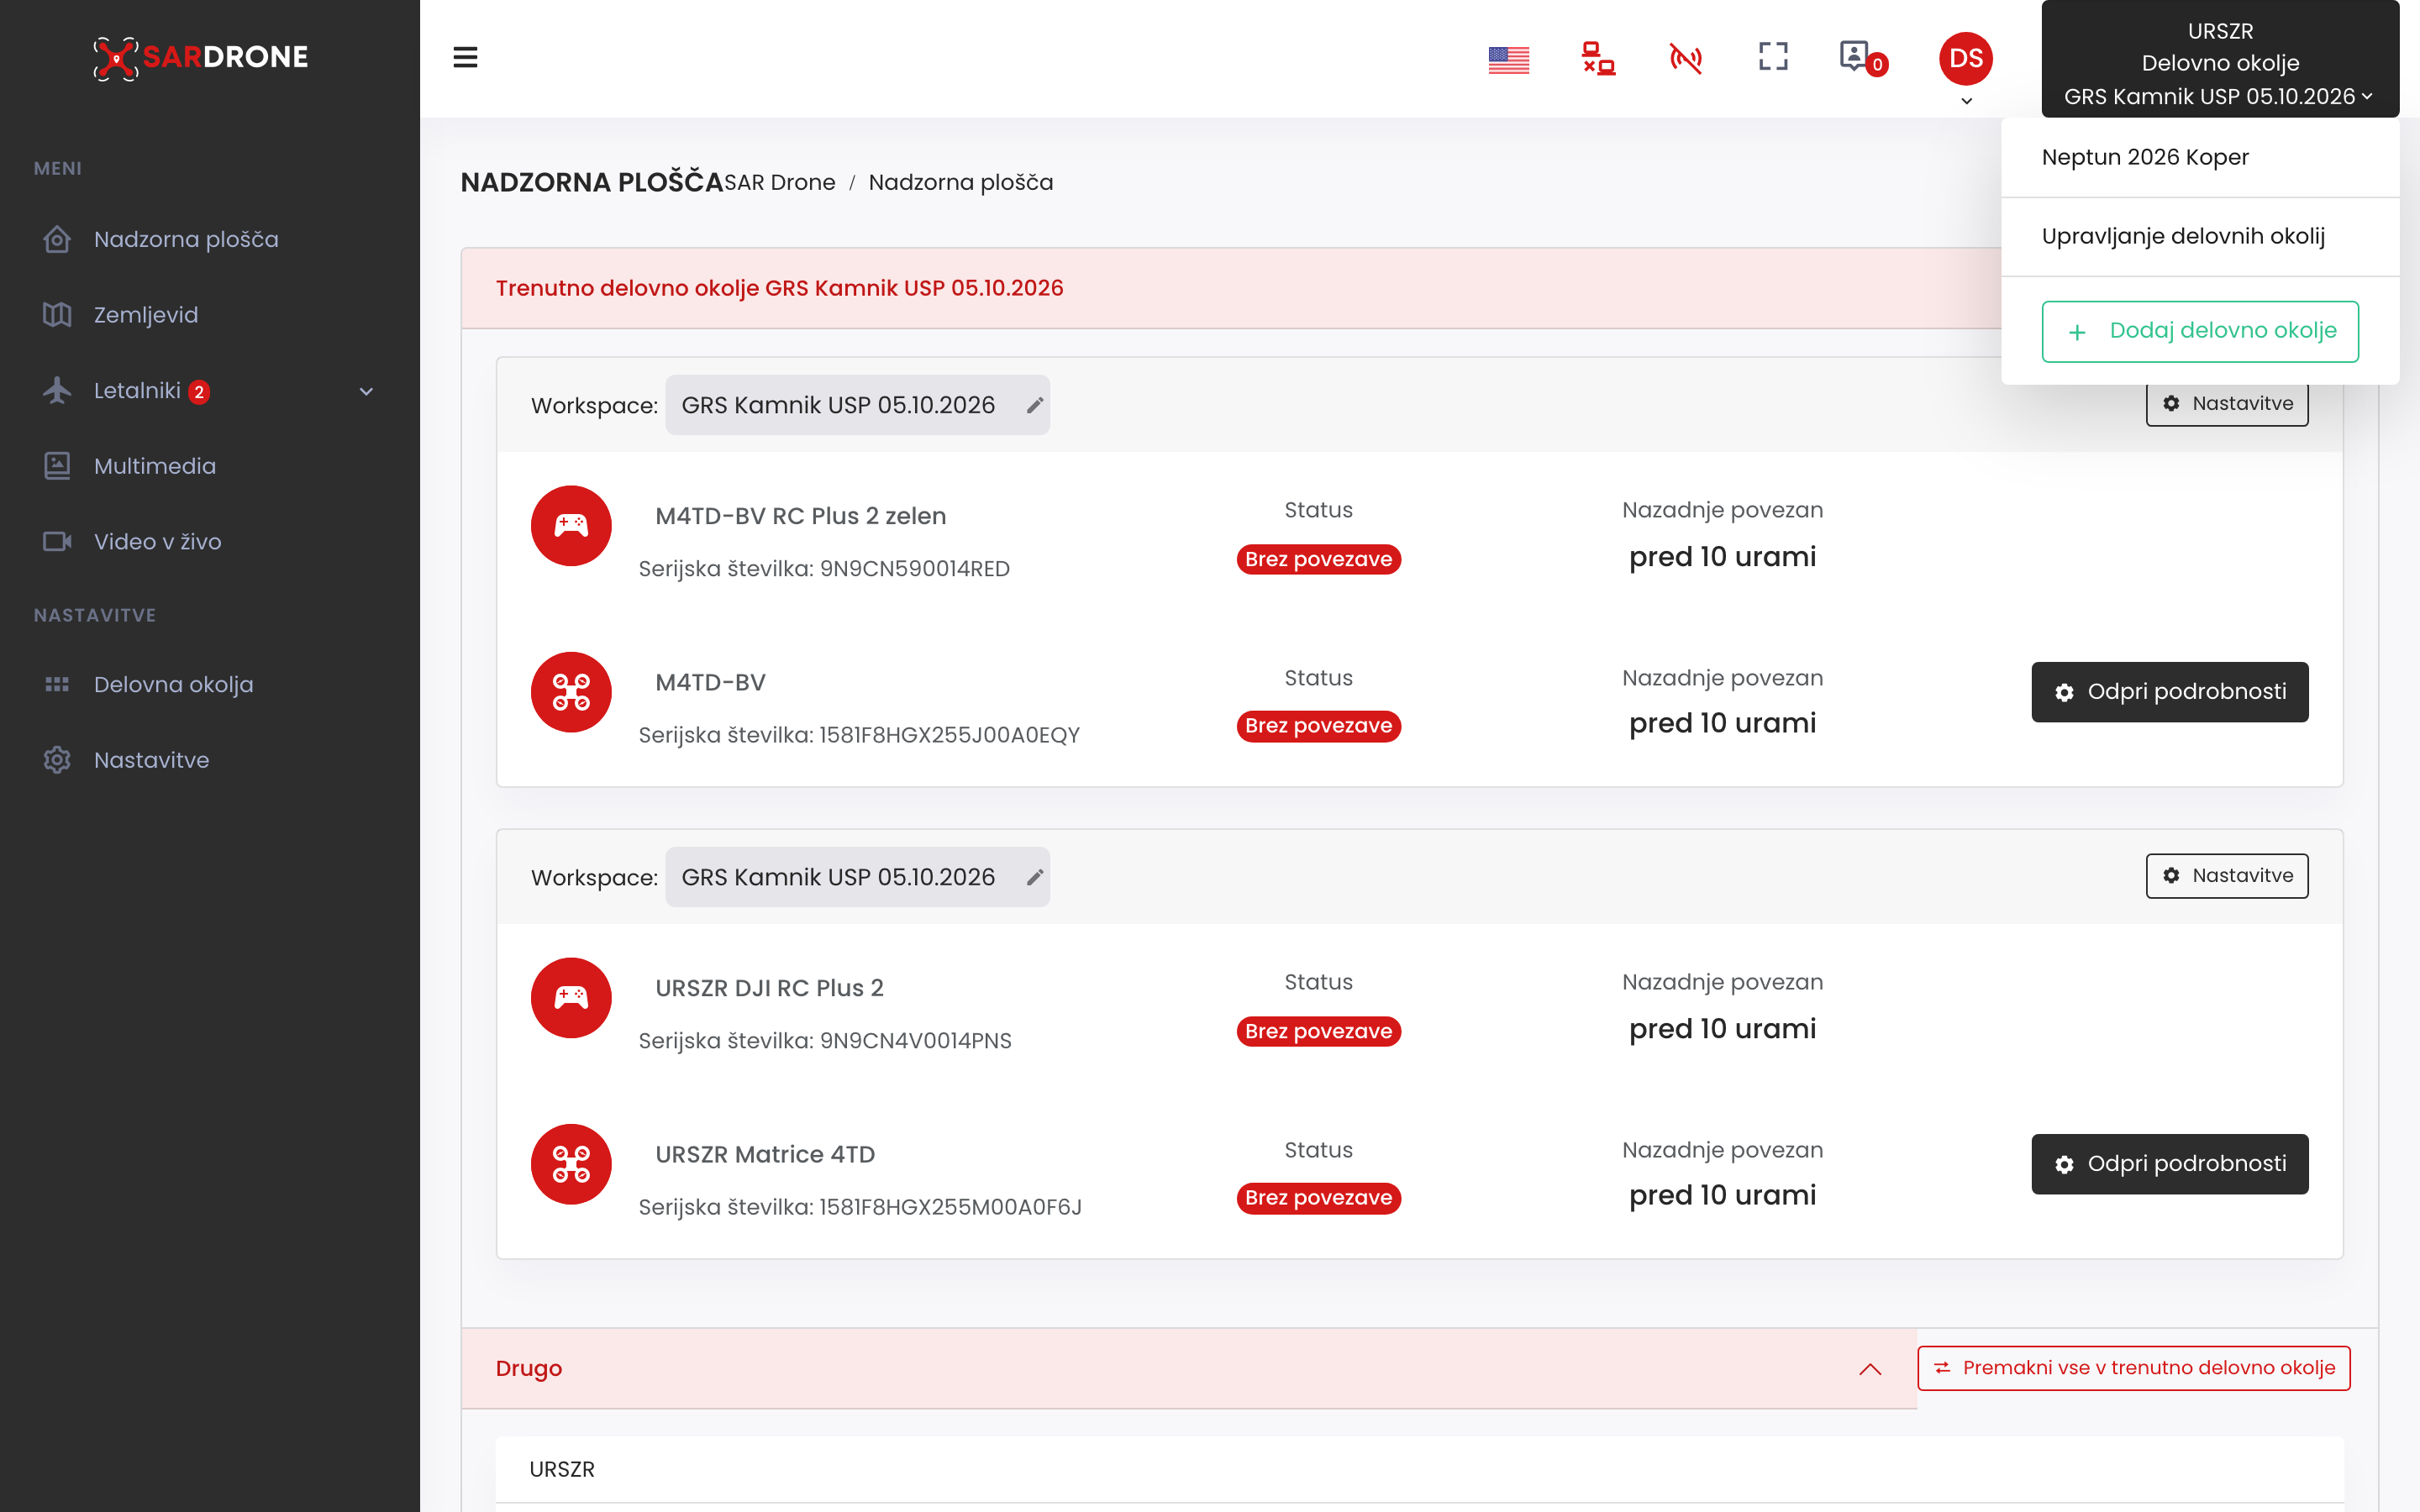The width and height of the screenshot is (2420, 1512).
Task: Open Nastavitve in sidebar
Action: coord(152,760)
